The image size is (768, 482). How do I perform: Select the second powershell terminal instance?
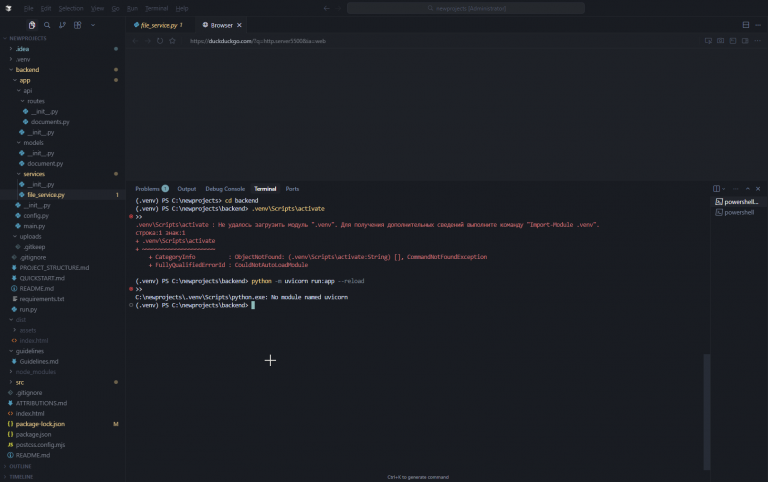[x=737, y=213]
